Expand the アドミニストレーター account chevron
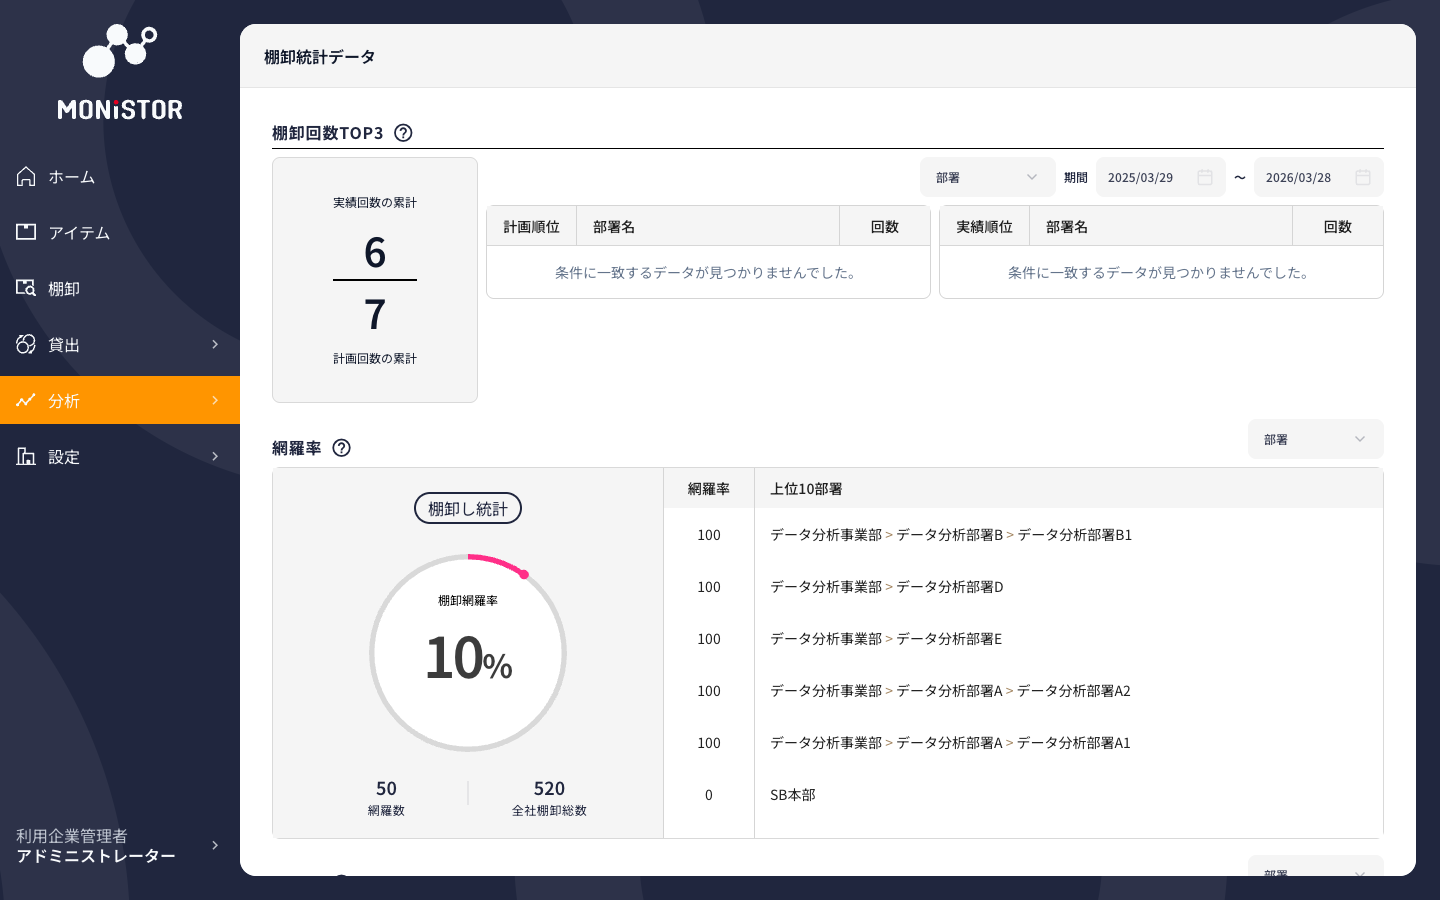 click(x=215, y=845)
